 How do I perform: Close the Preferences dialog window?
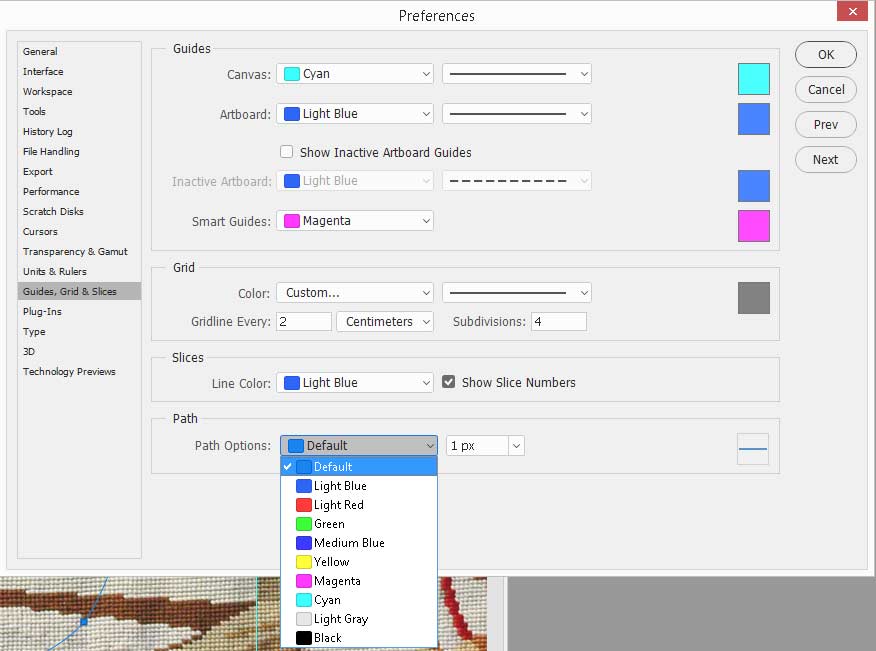tap(852, 11)
